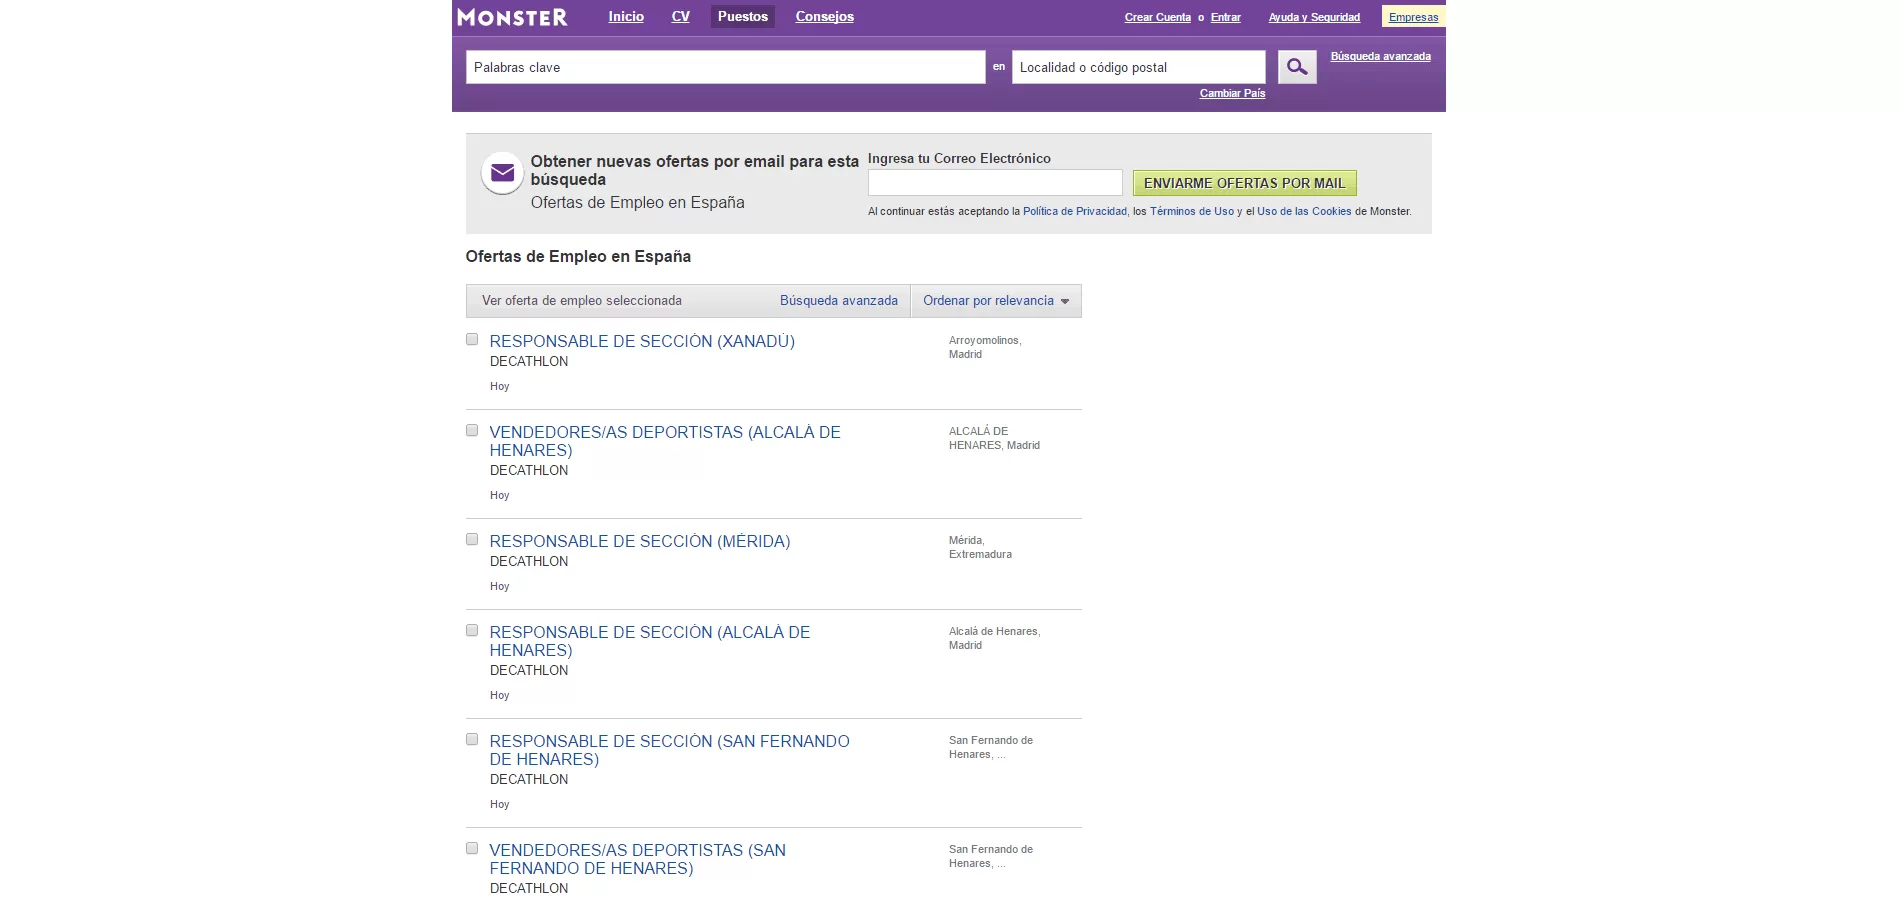The image size is (1899, 907).
Task: Click the Crear Cuenta link
Action: coord(1158,17)
